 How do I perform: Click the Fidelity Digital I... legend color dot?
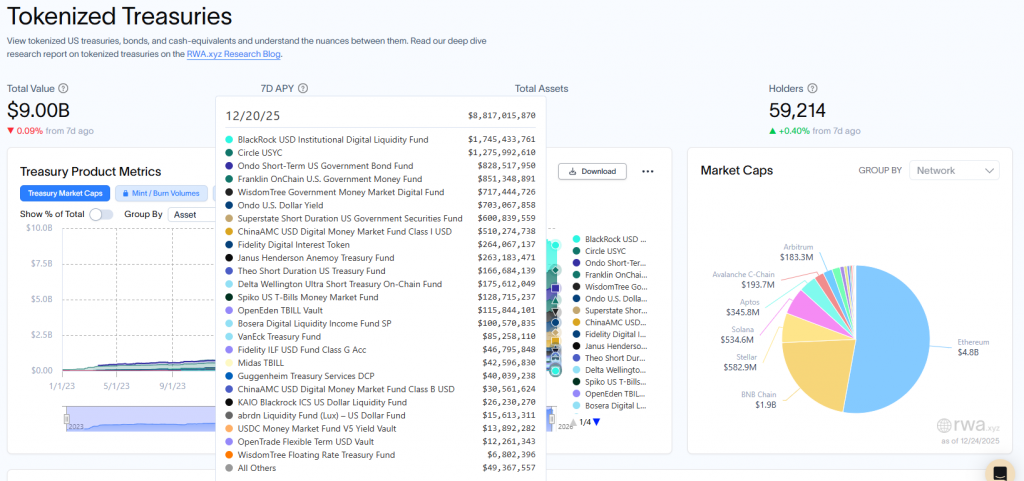(x=576, y=334)
